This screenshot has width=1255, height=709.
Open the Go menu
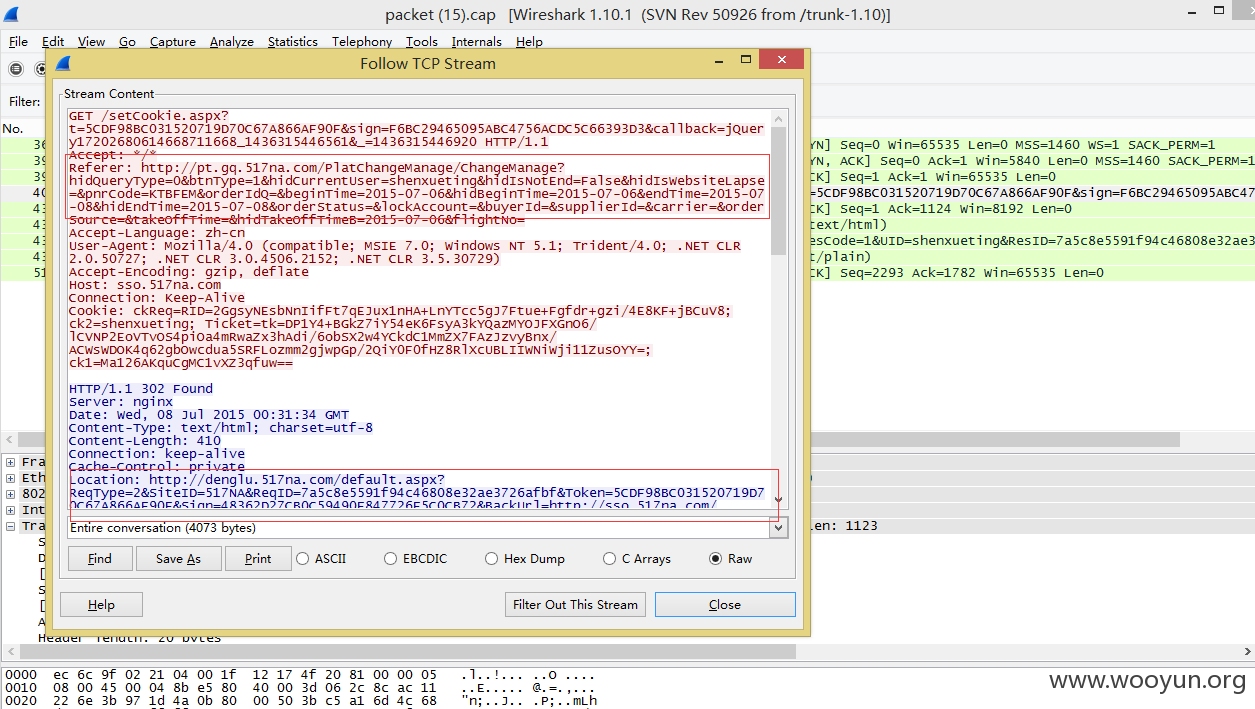[x=127, y=42]
